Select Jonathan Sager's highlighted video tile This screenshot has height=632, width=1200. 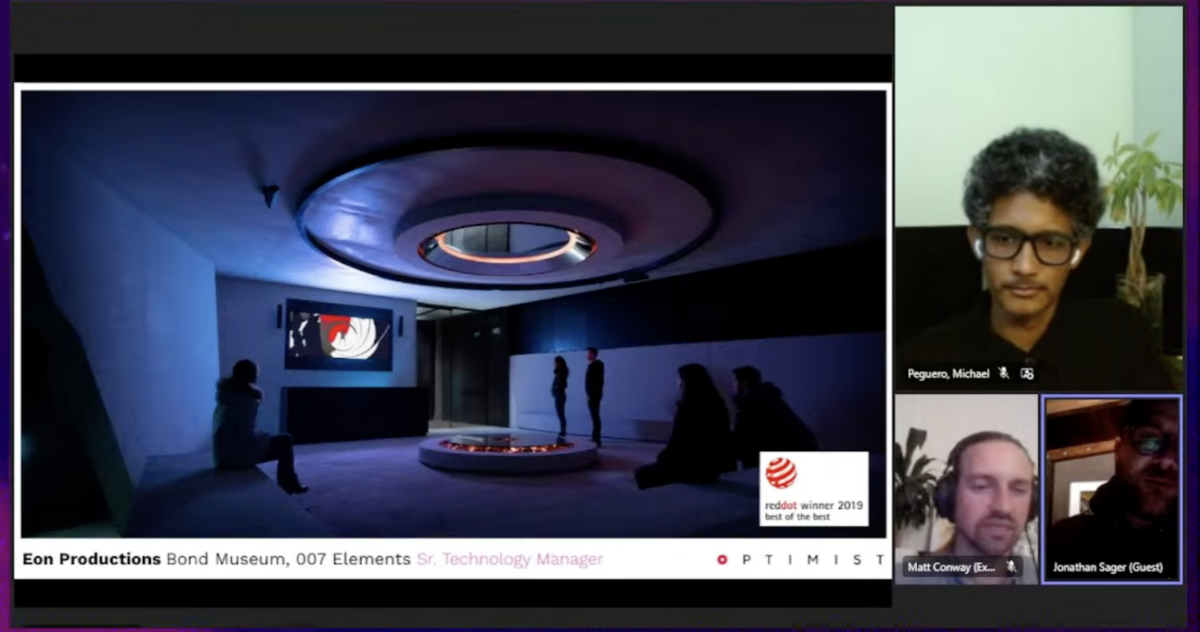[1112, 489]
